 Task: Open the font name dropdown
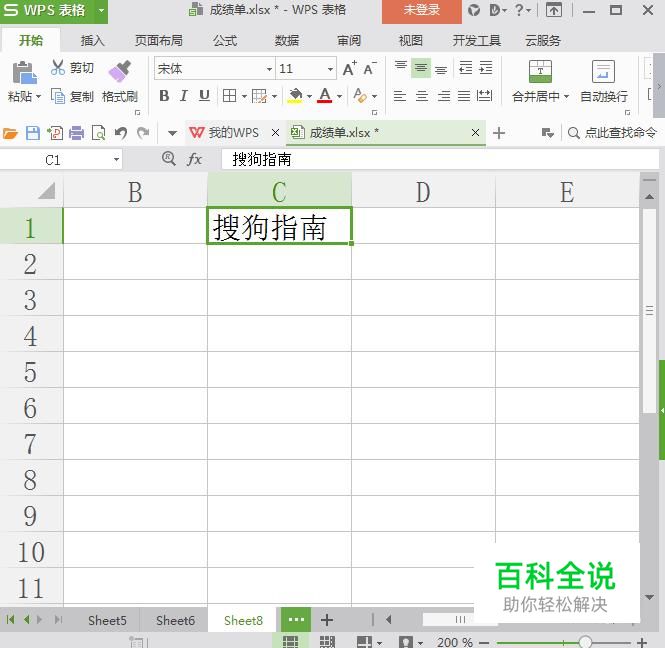[x=269, y=69]
